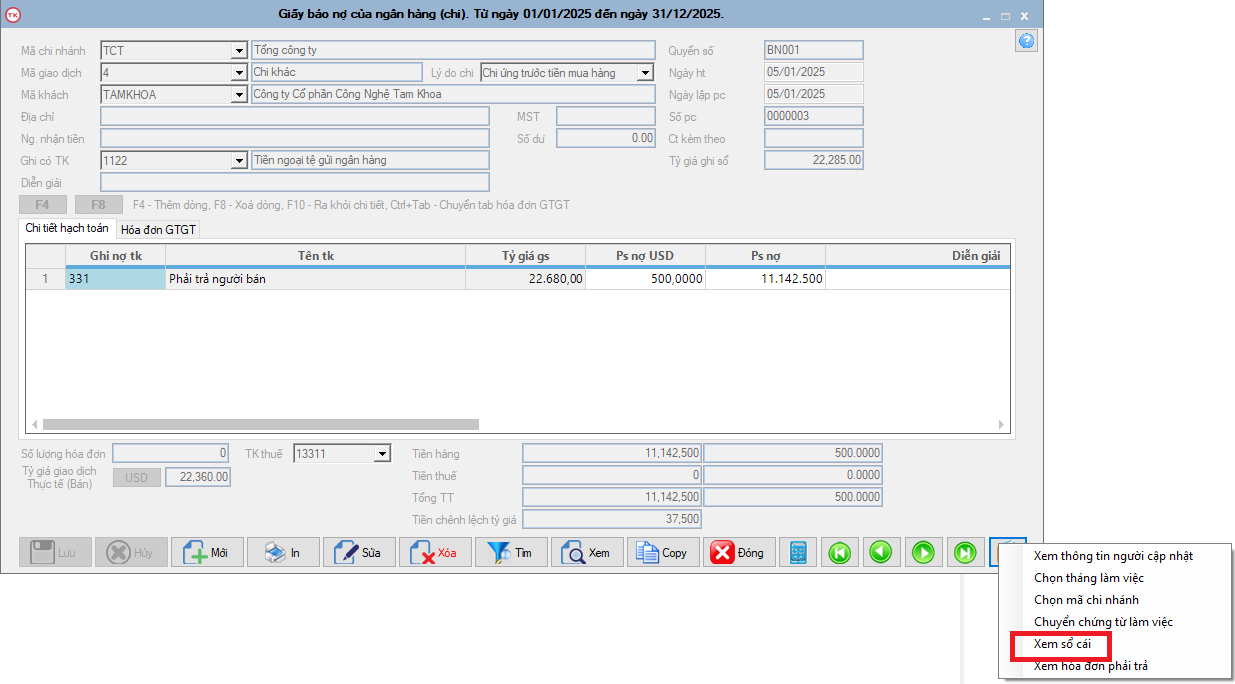The image size is (1235, 684).
Task: Click the Mới (New) document button
Action: pos(207,552)
